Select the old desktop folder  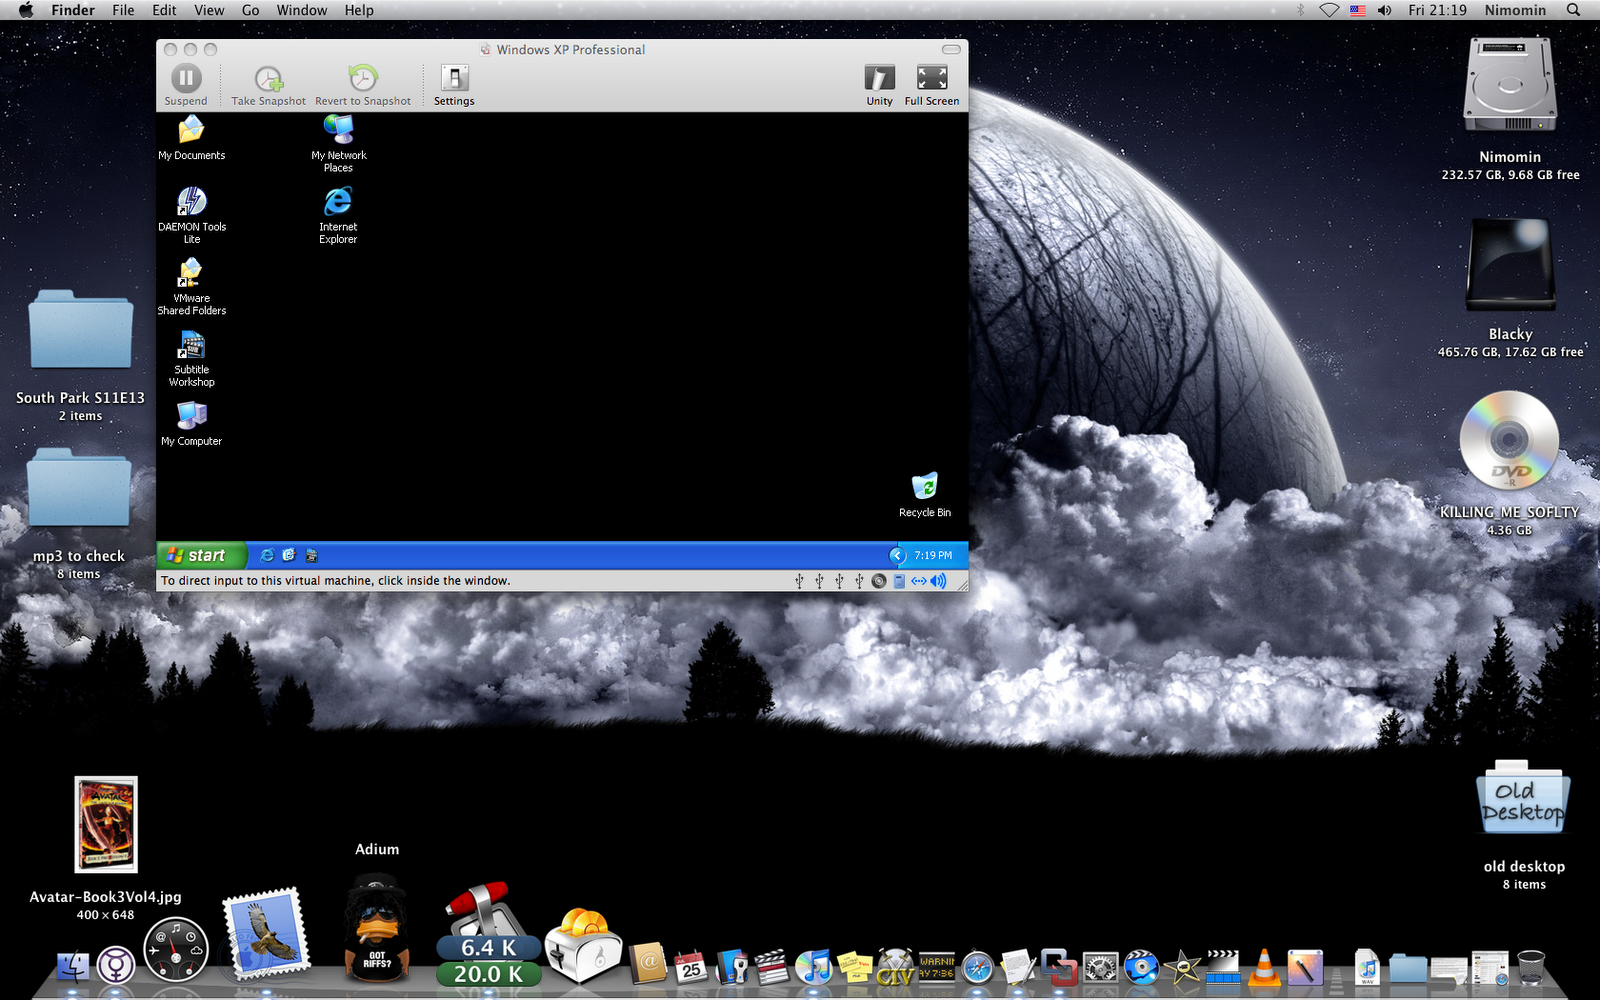click(1523, 798)
